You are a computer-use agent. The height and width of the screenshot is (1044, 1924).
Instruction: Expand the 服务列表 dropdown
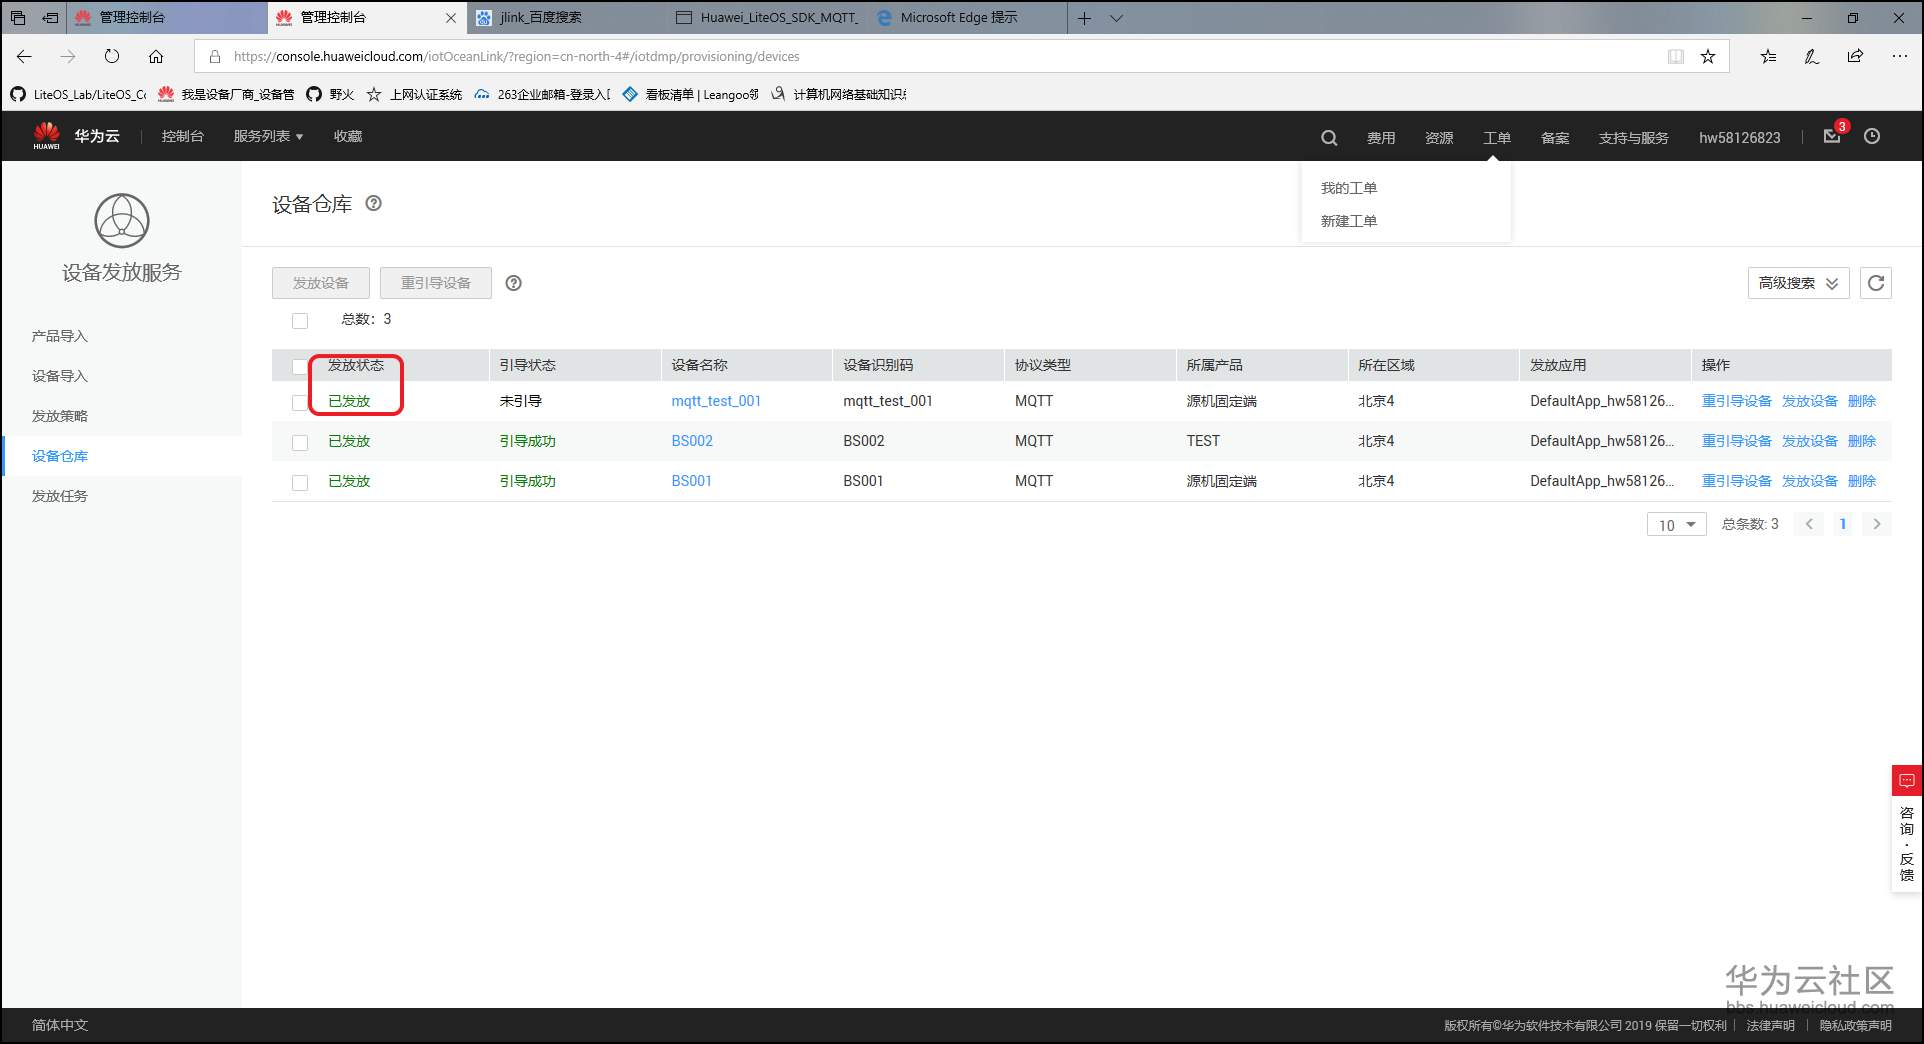[268, 136]
